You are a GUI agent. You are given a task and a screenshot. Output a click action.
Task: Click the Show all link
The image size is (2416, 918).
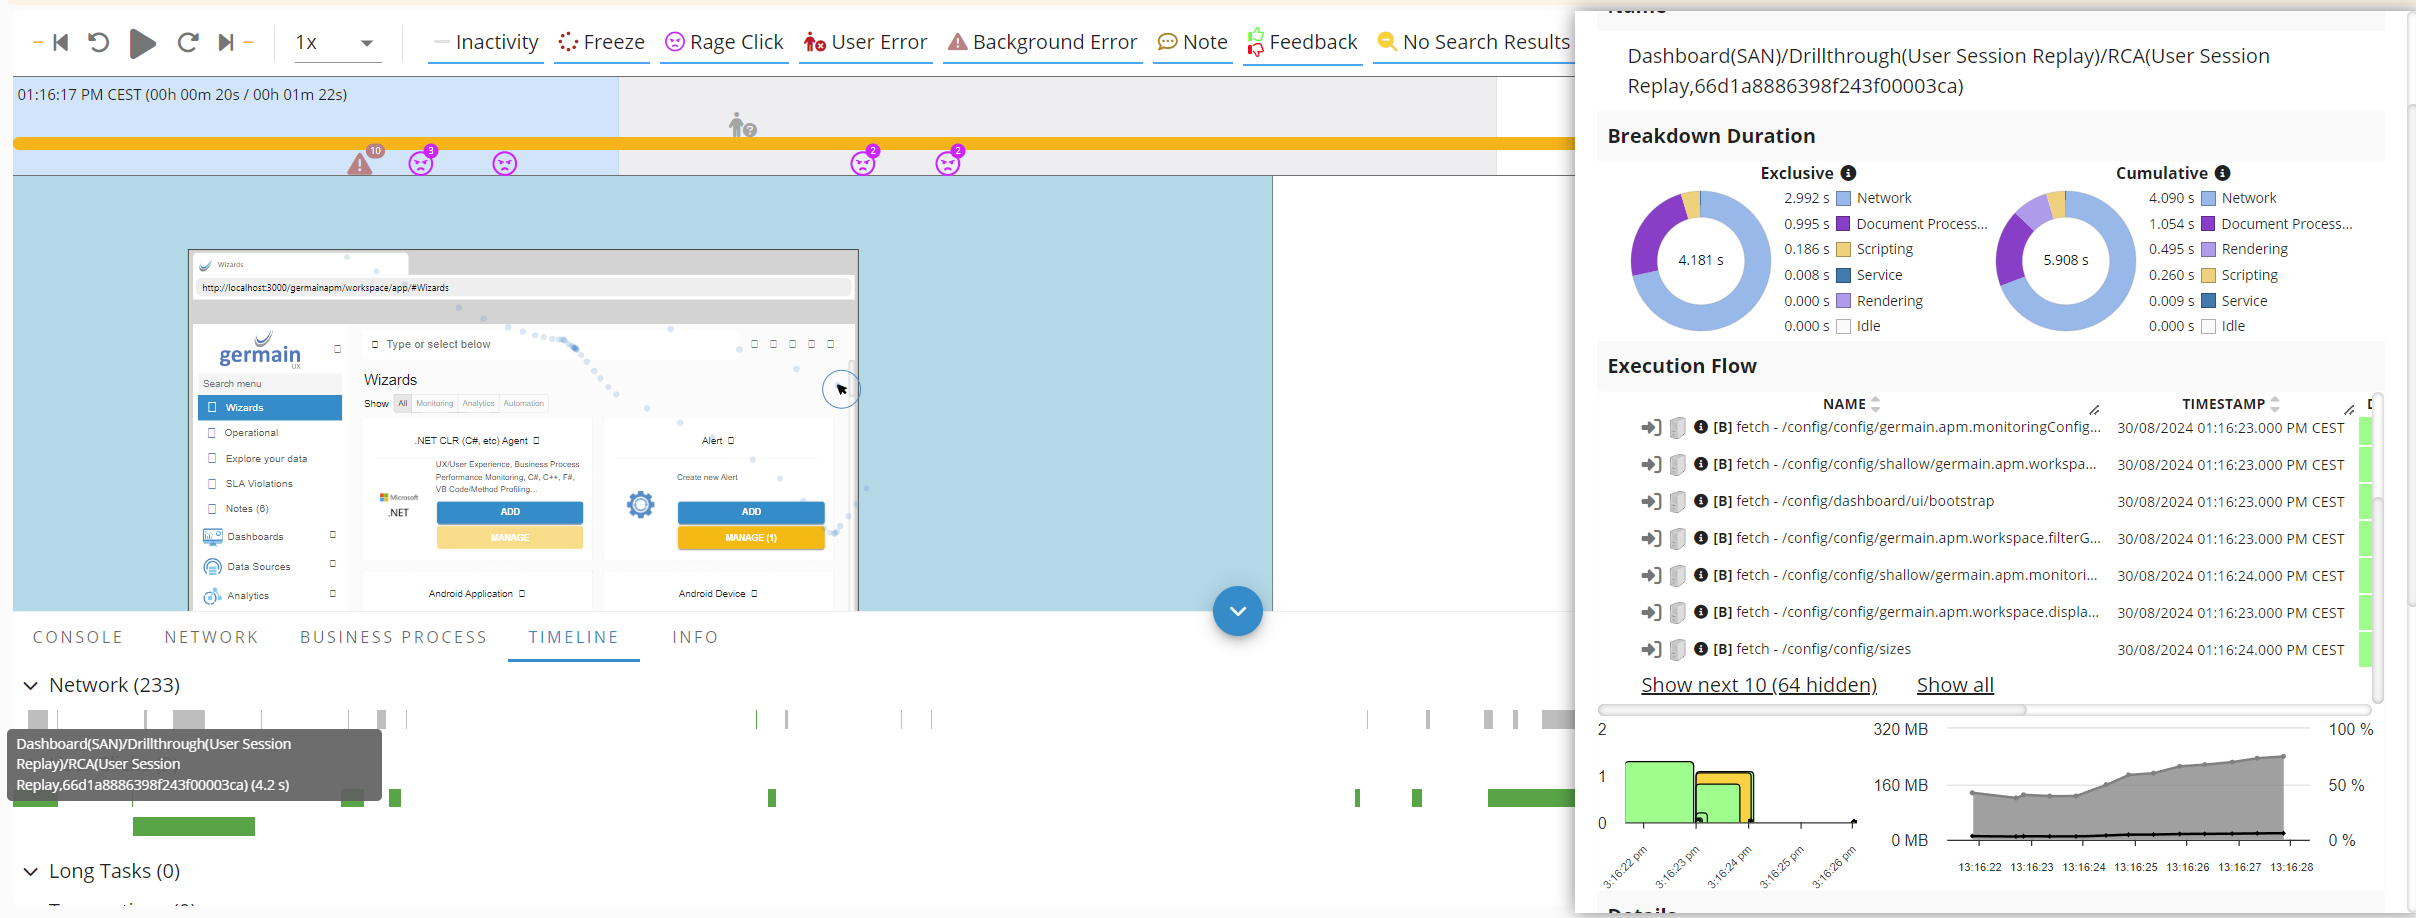pos(1954,685)
